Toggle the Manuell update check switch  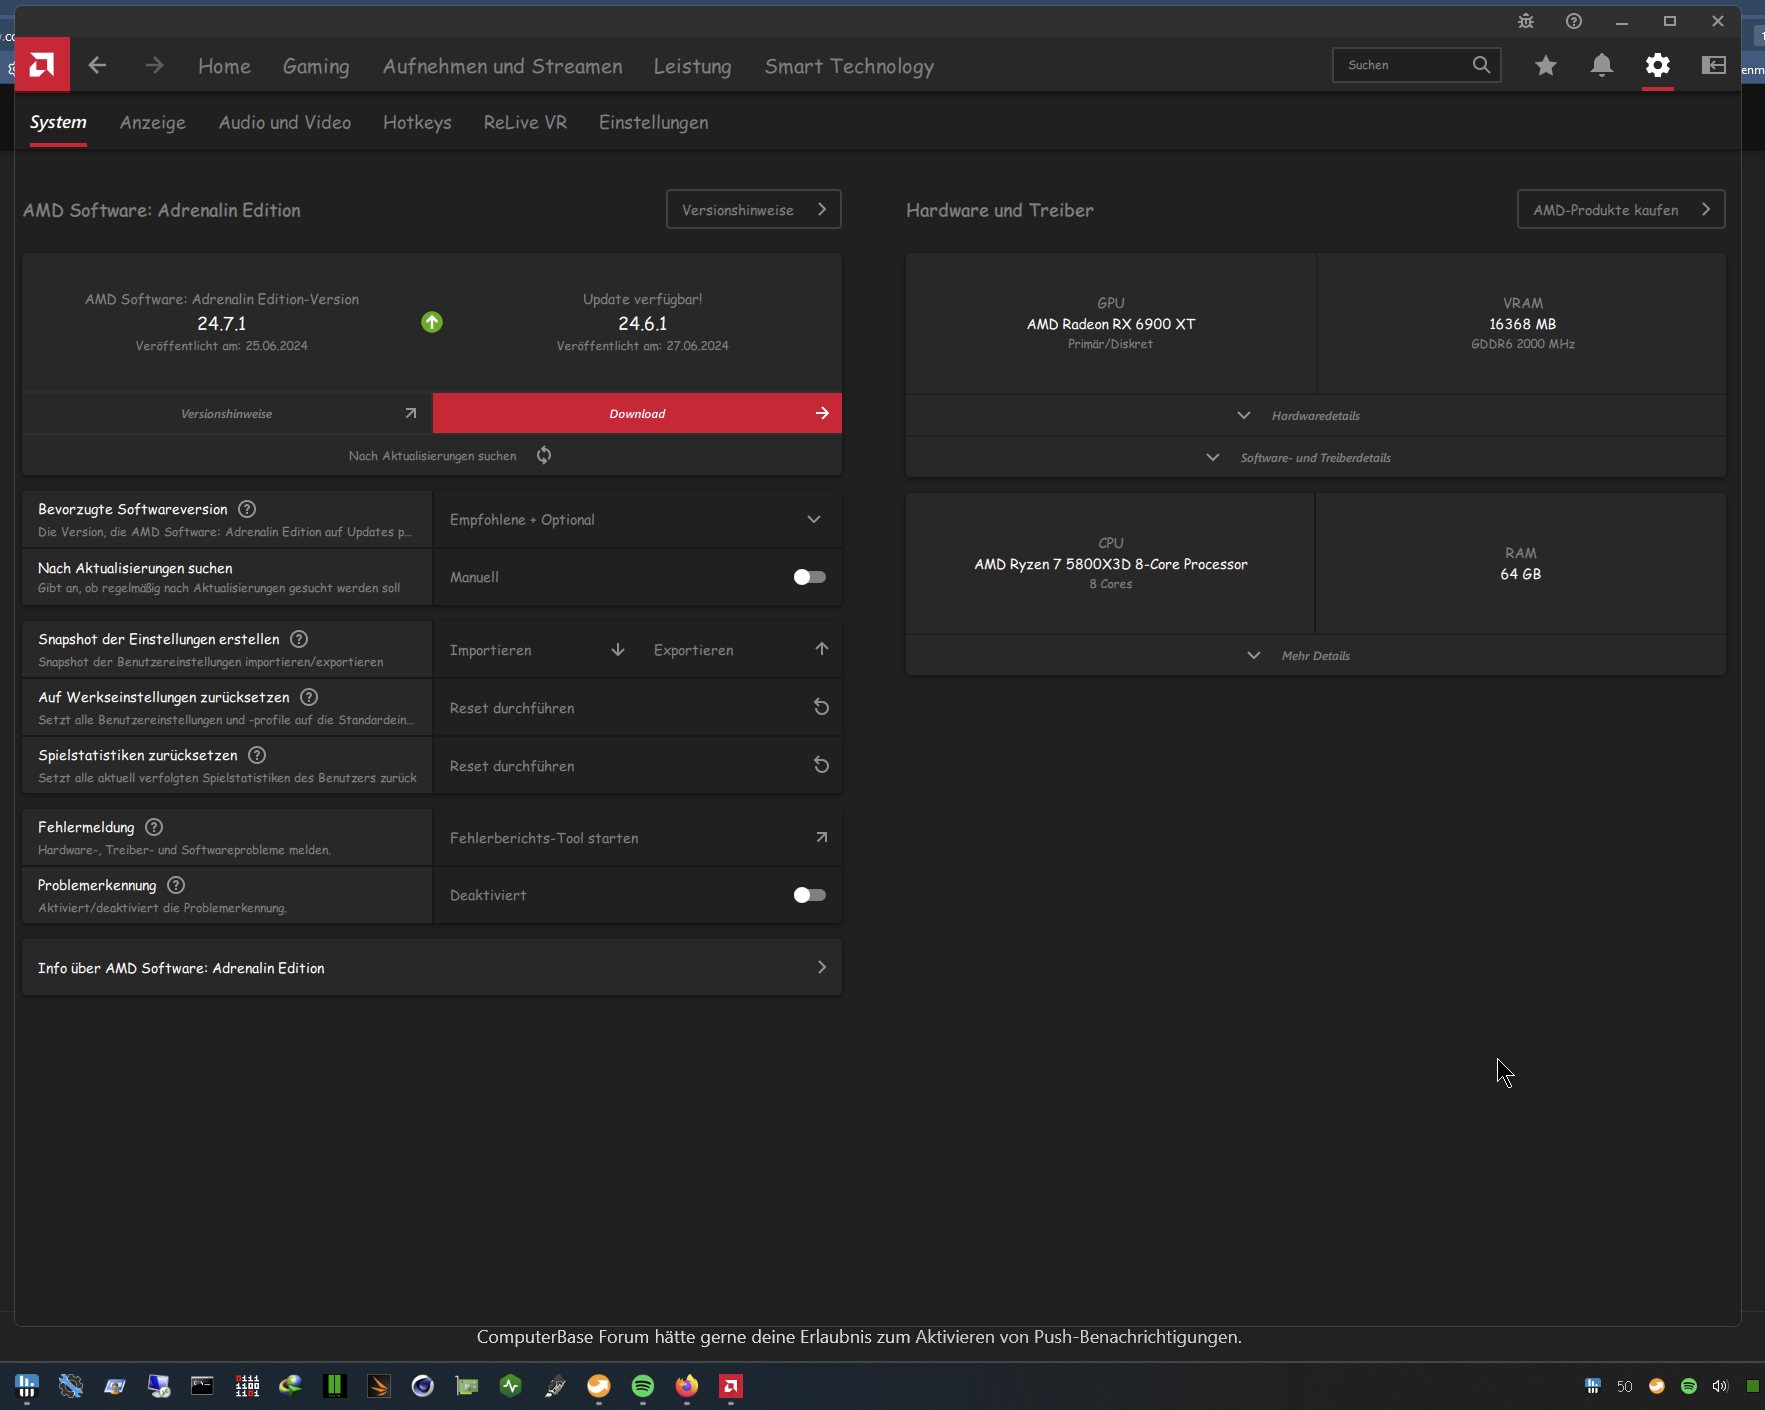(809, 577)
